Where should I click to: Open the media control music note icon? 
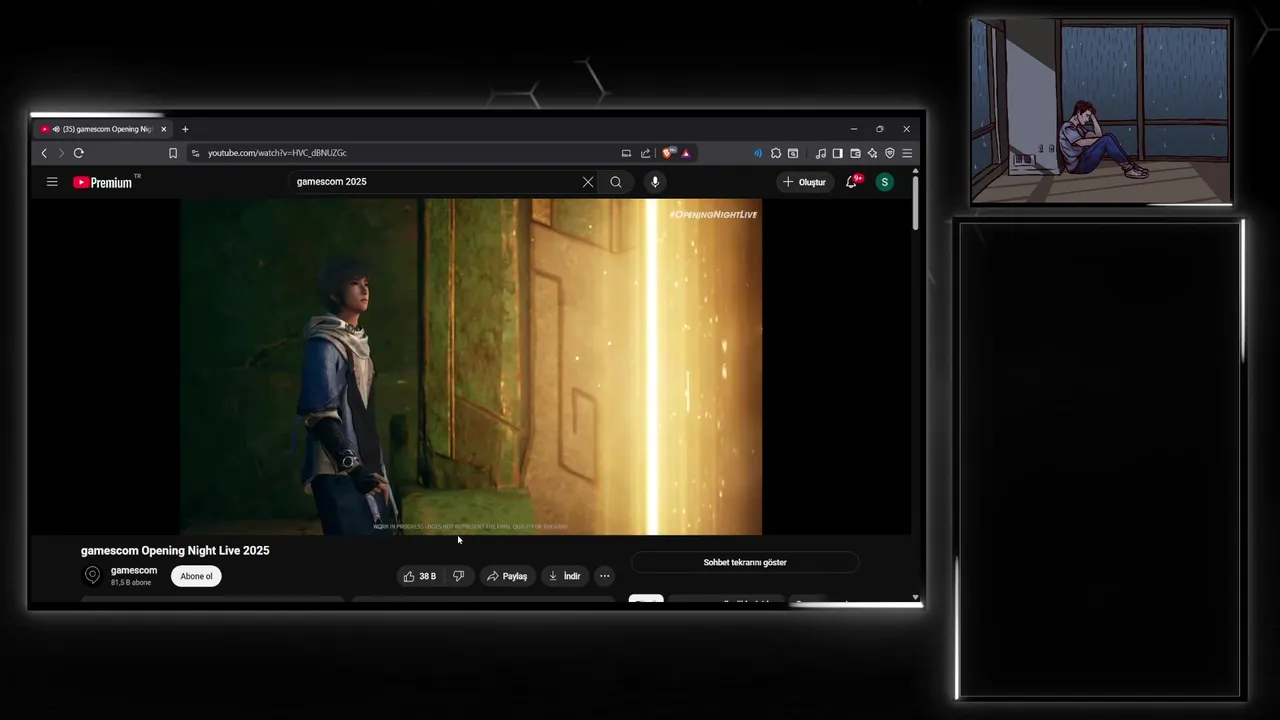point(821,153)
